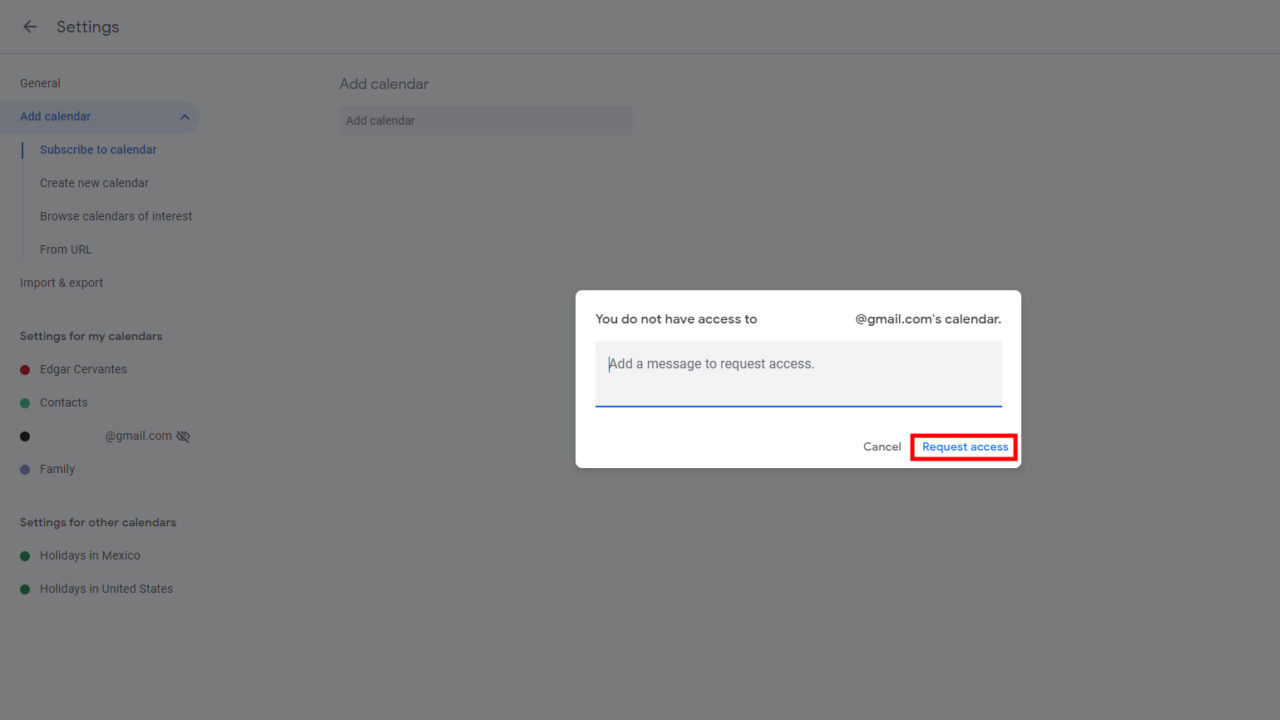Open Import & export settings
Screen dimensions: 1280x720
pyautogui.click(x=61, y=282)
